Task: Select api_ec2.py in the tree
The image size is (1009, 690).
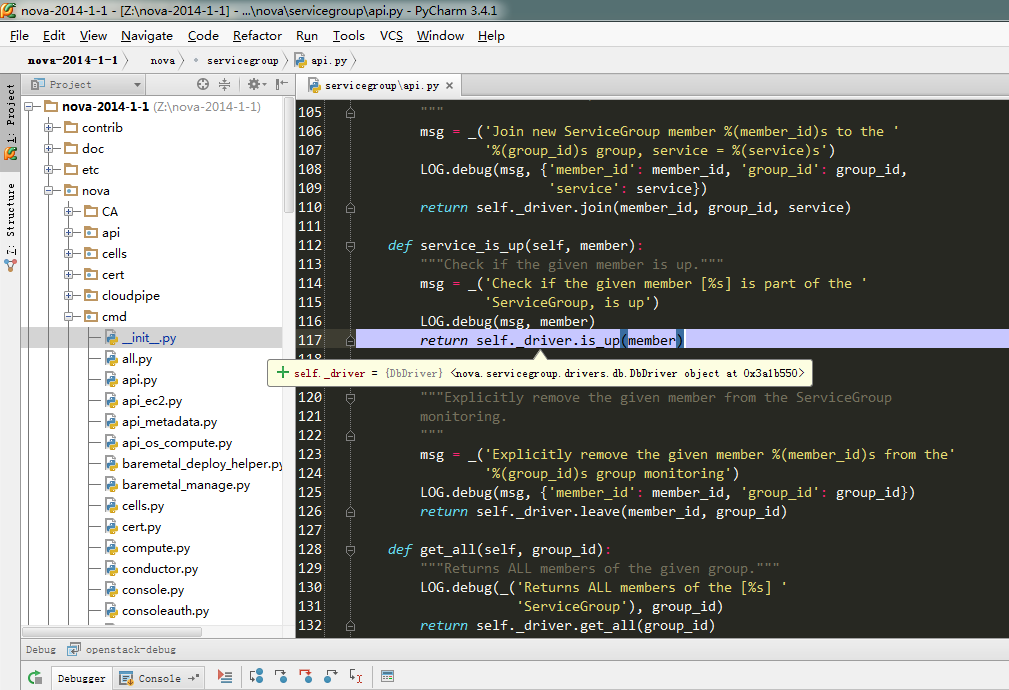Action: click(x=152, y=401)
